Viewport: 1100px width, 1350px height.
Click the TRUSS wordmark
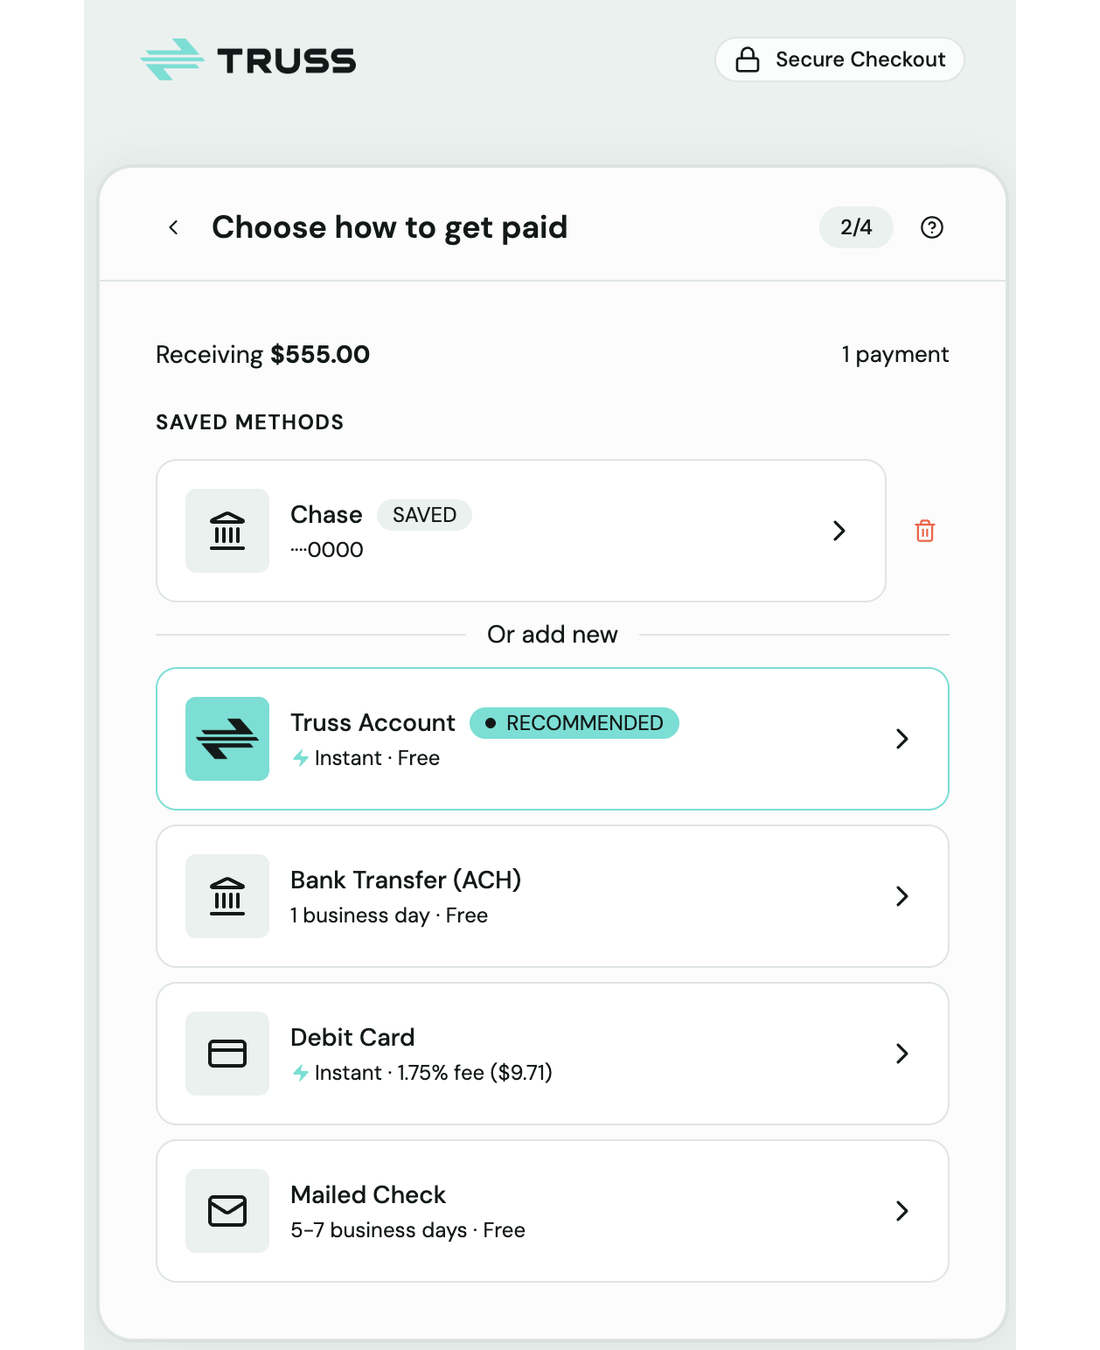(x=286, y=61)
